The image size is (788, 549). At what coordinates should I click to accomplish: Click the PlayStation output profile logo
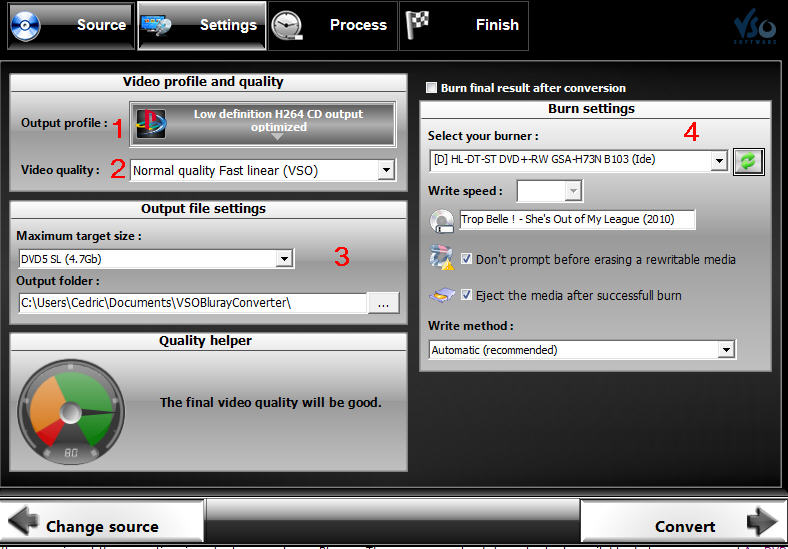pyautogui.click(x=151, y=124)
